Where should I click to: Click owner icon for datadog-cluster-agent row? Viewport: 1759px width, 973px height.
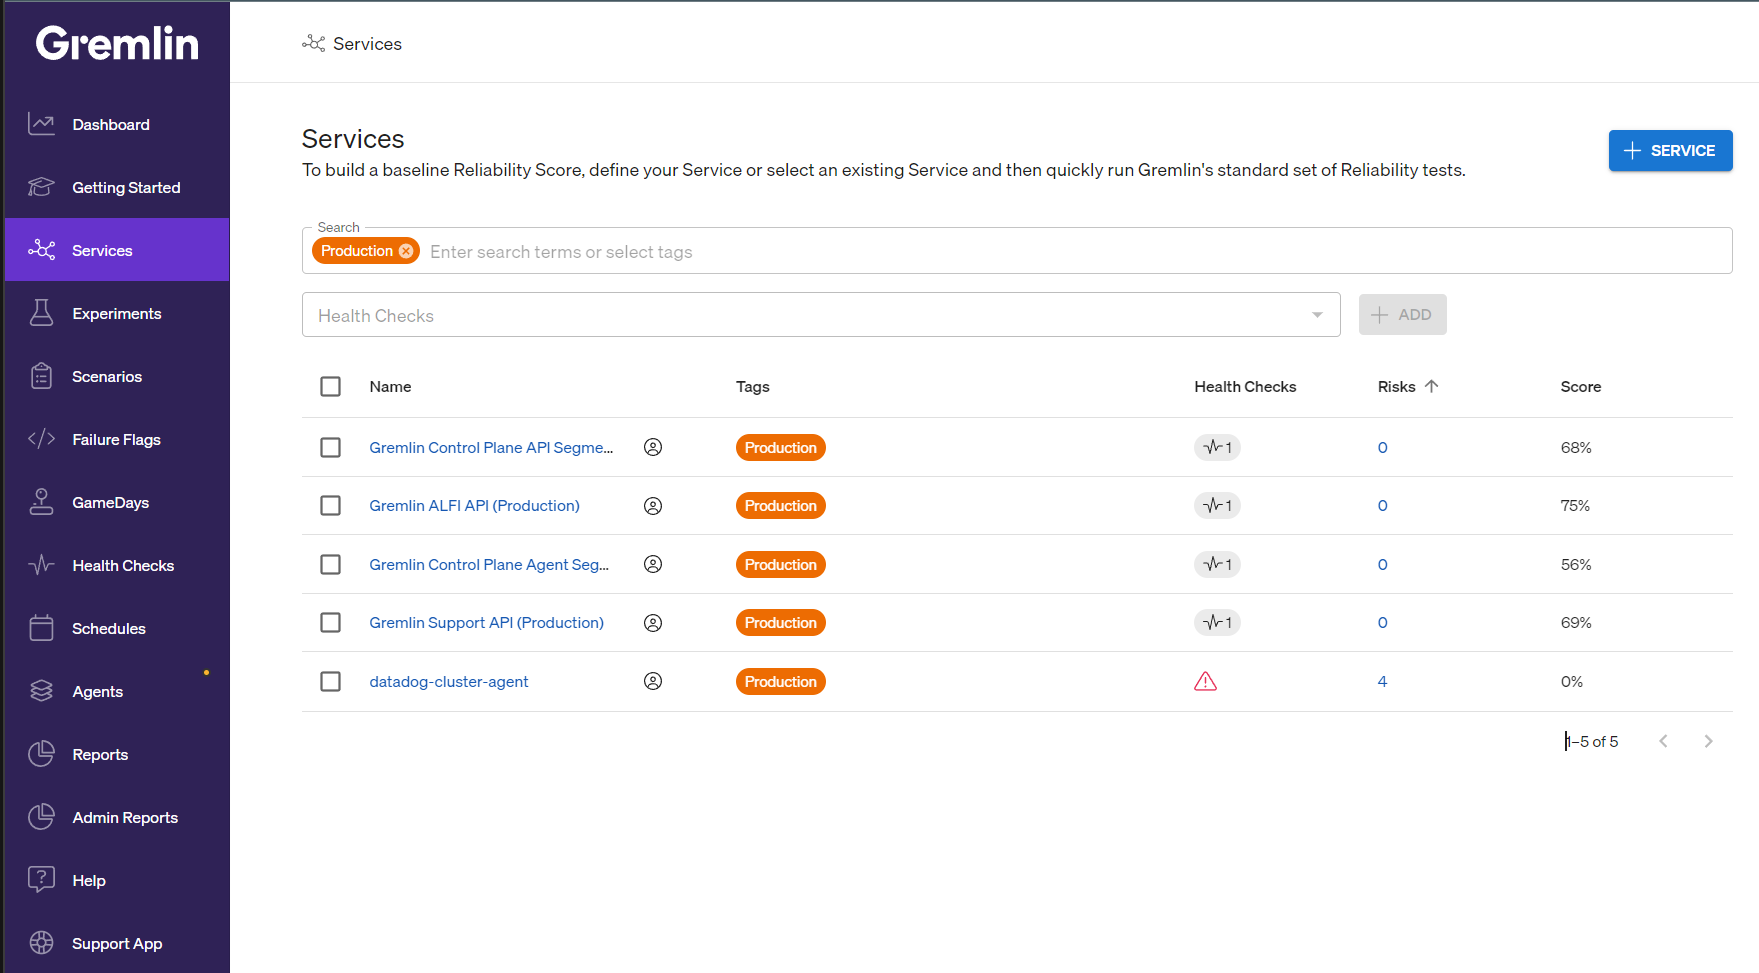pyautogui.click(x=653, y=681)
